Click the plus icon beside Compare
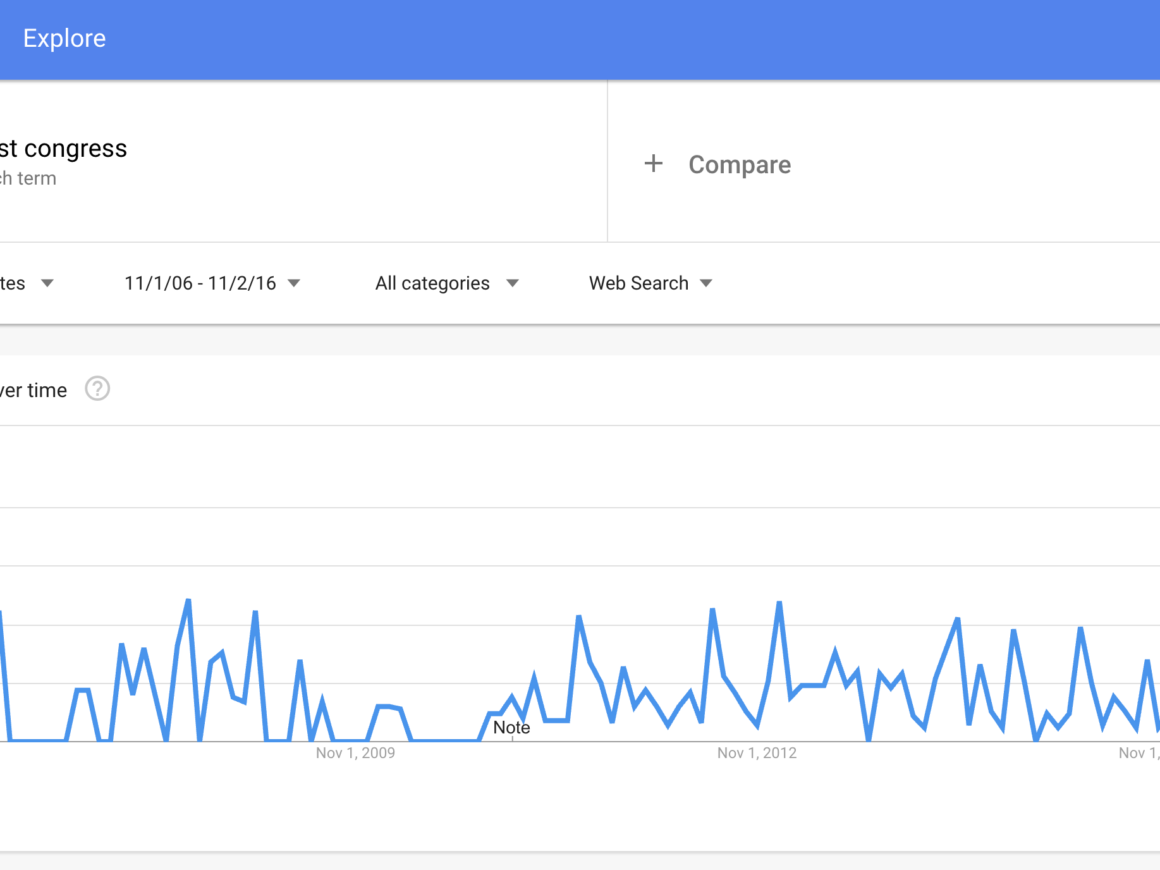 pos(653,164)
